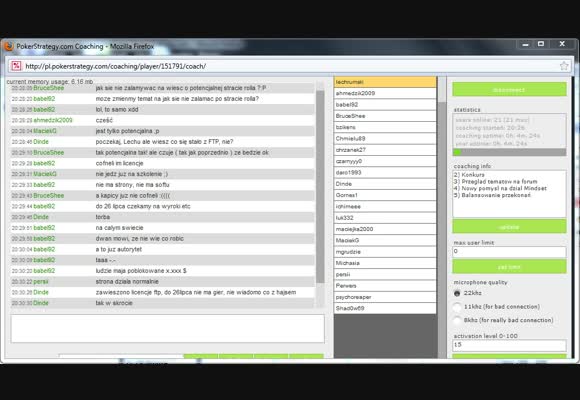Click the Firefox logo in the title bar
Screen dimensions: 580x400
pyautogui.click(x=9, y=46)
